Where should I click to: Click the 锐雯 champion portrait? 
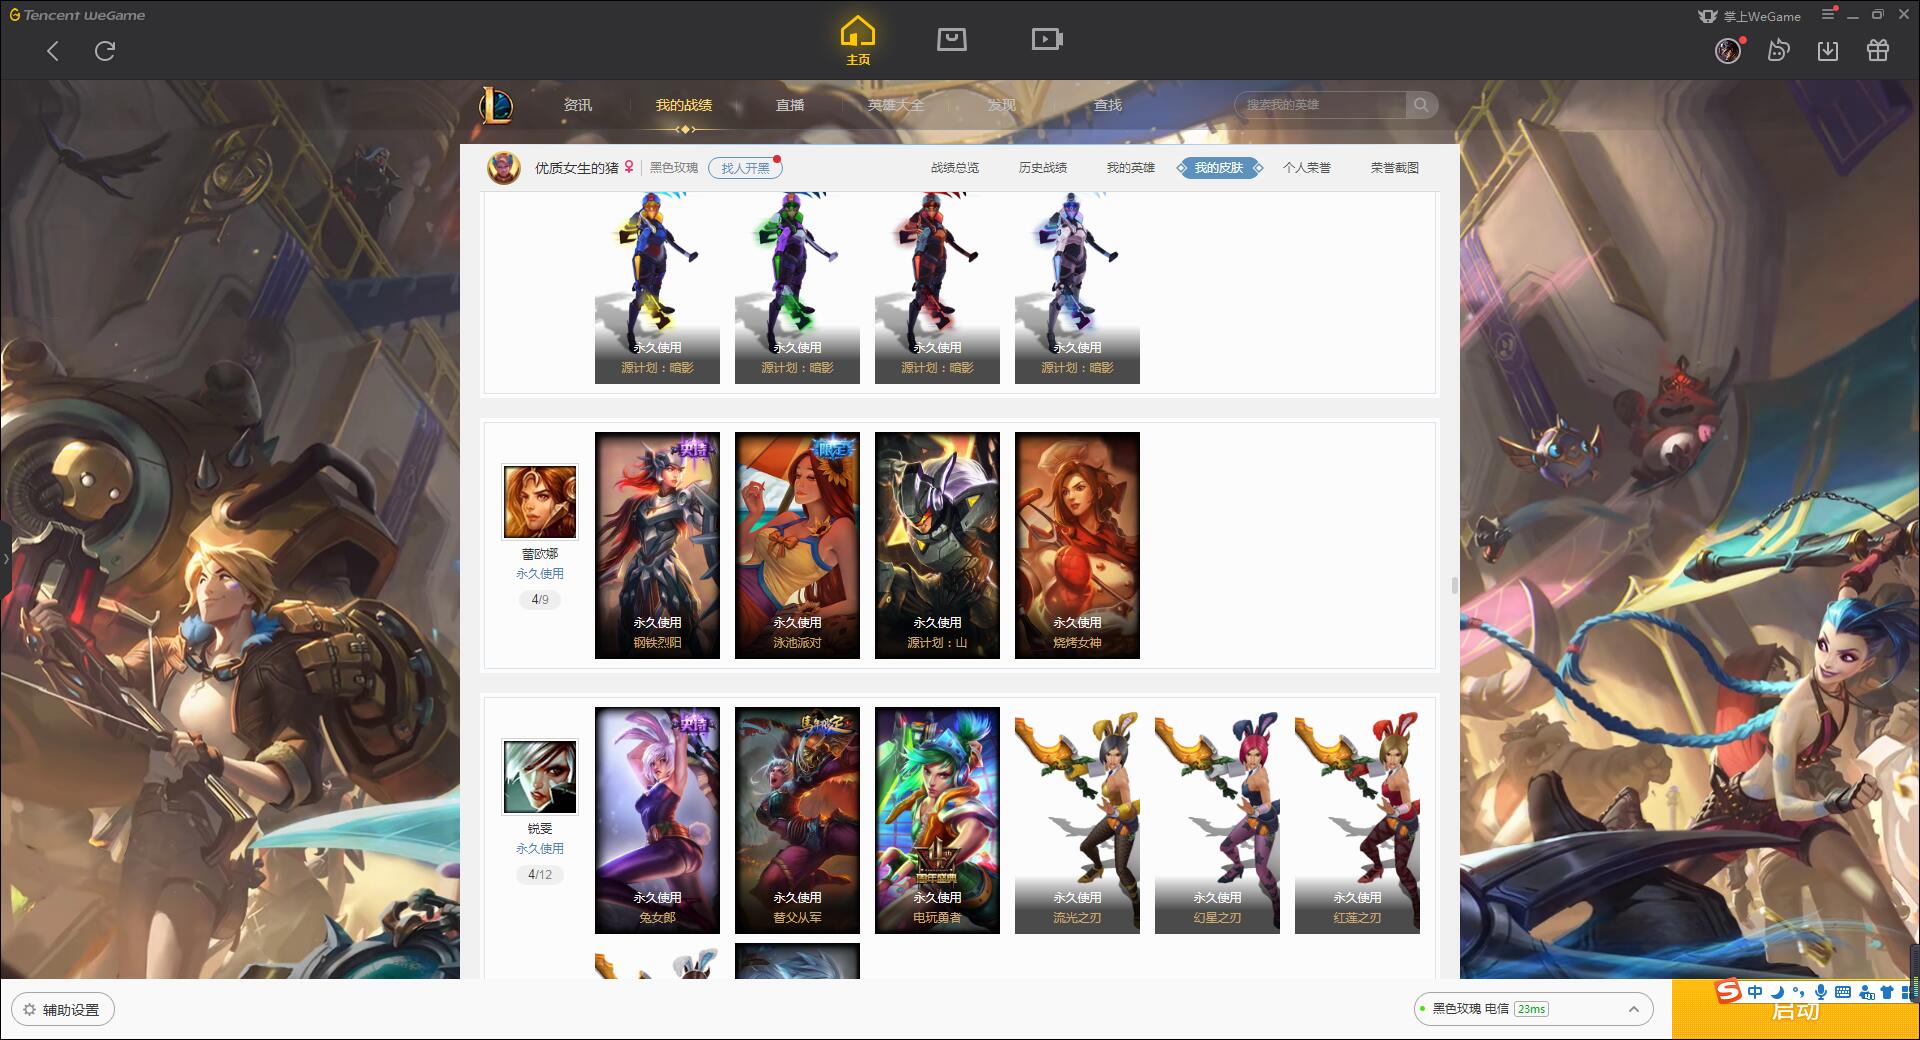click(x=540, y=777)
